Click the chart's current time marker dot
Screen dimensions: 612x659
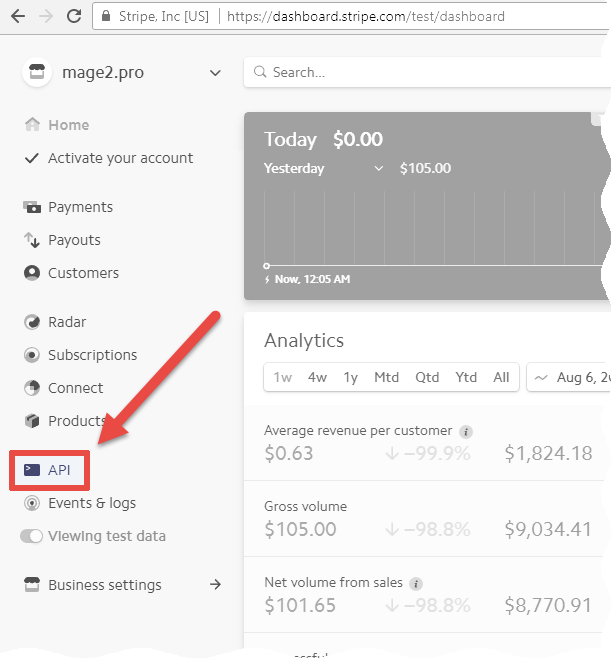(x=266, y=266)
